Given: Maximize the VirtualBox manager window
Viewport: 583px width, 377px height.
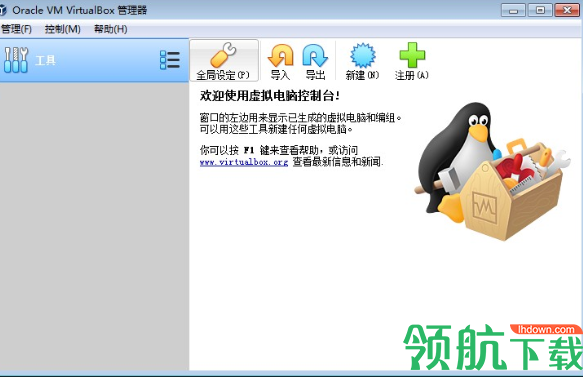Looking at the screenshot, I should click(x=540, y=10).
